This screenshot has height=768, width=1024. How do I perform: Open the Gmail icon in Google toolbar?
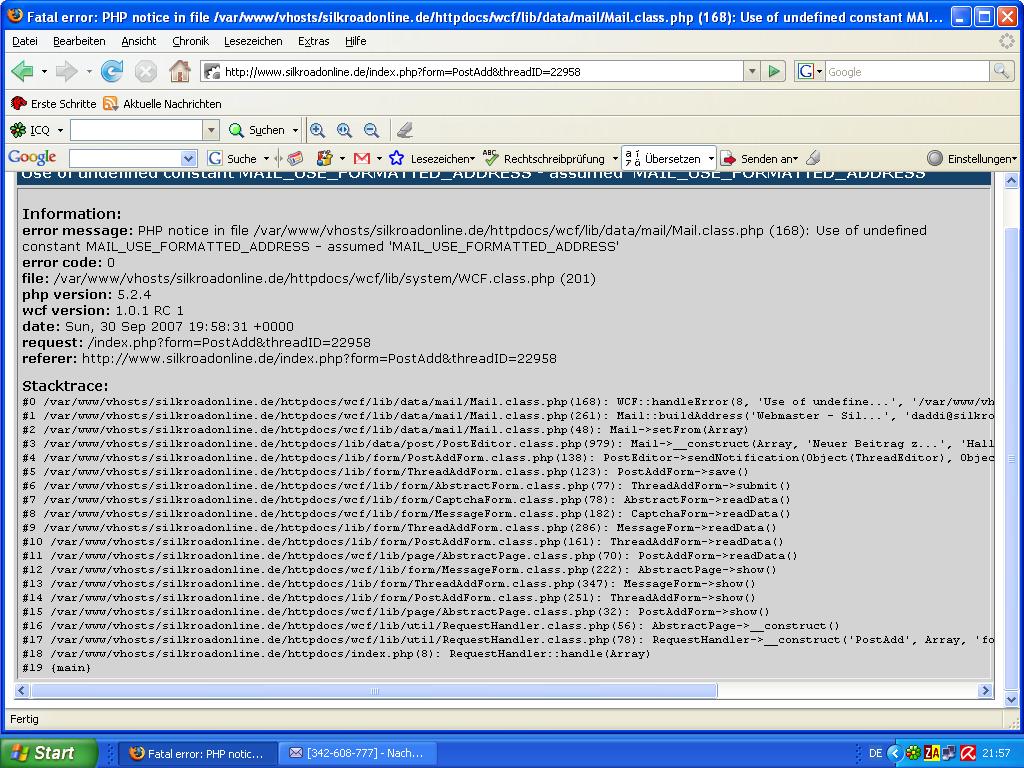[x=362, y=158]
